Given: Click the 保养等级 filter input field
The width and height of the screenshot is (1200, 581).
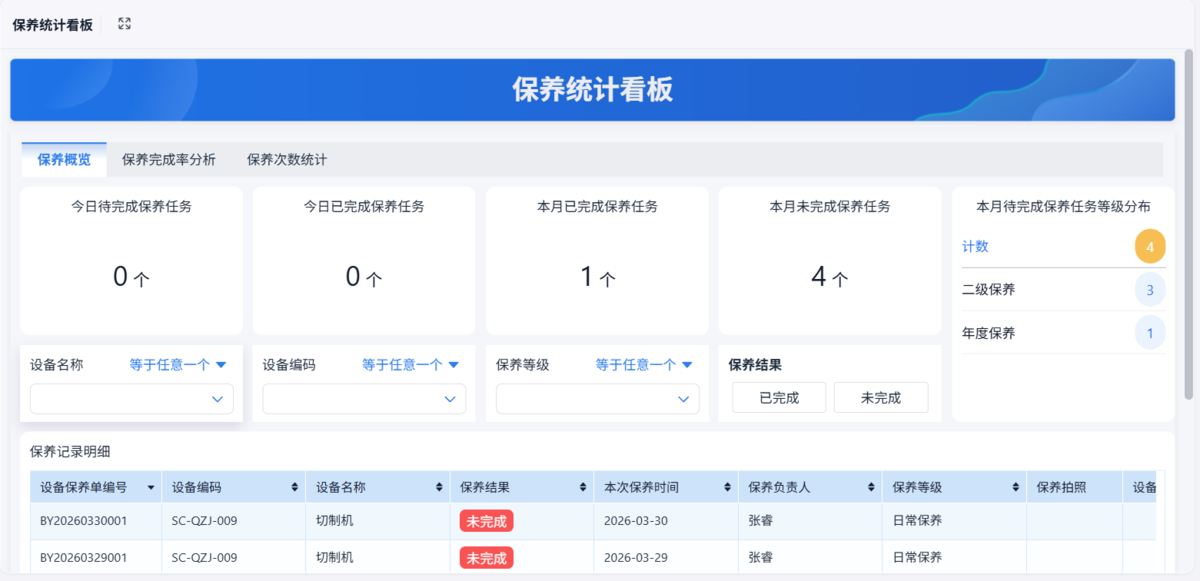Looking at the screenshot, I should coord(598,399).
